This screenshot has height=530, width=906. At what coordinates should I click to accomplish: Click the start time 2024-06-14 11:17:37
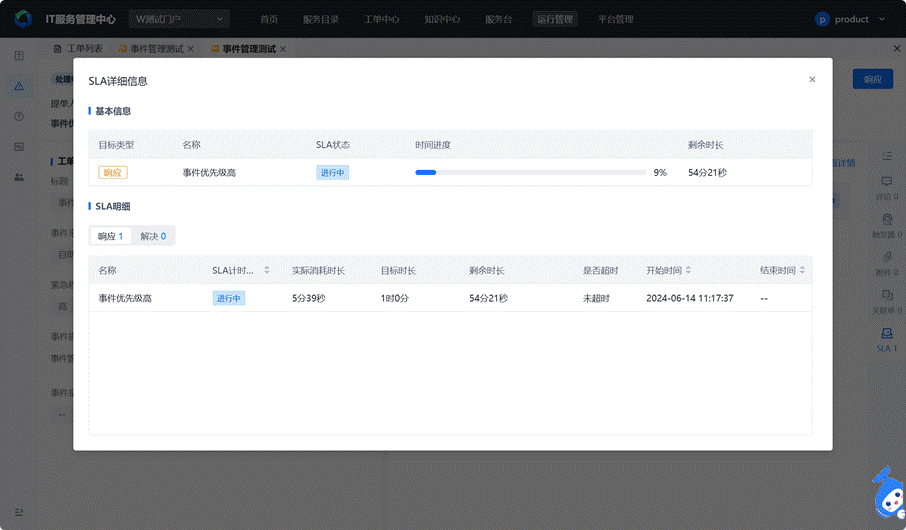689,298
